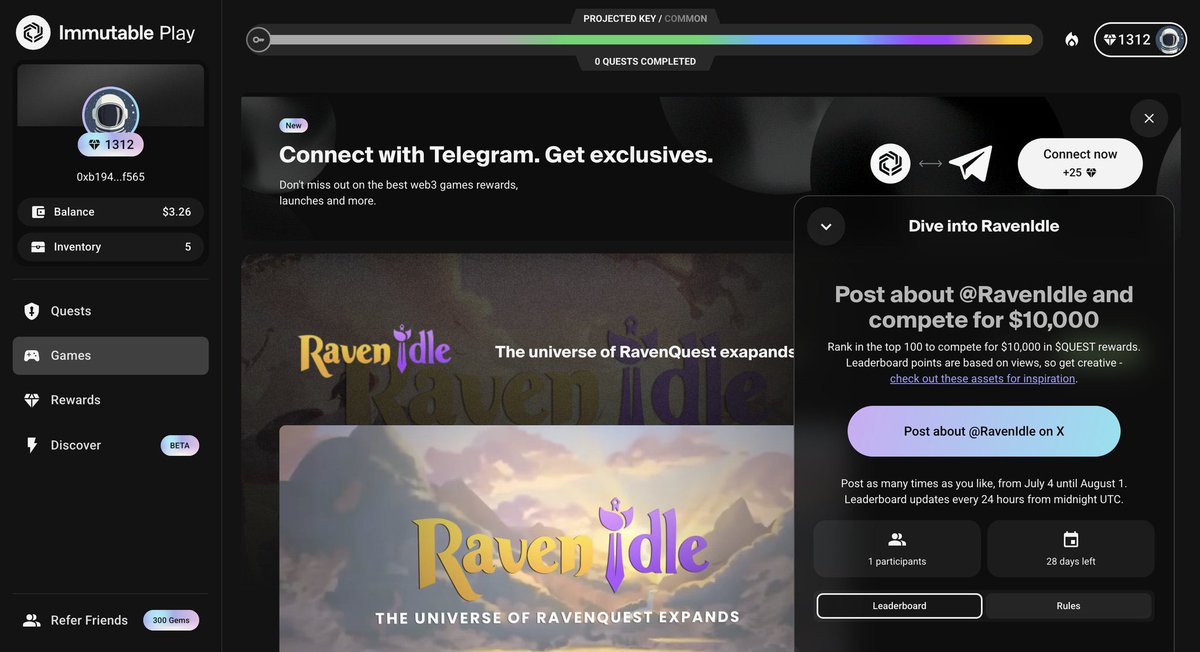Click the Games controller icon
The width and height of the screenshot is (1200, 652).
tap(32, 356)
